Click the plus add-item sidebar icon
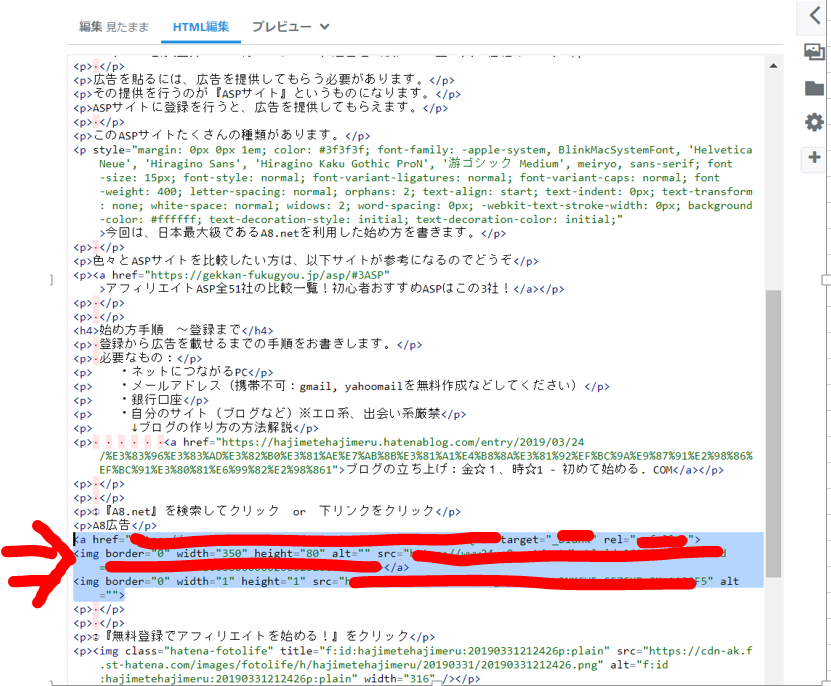The width and height of the screenshot is (831, 686). [x=814, y=157]
